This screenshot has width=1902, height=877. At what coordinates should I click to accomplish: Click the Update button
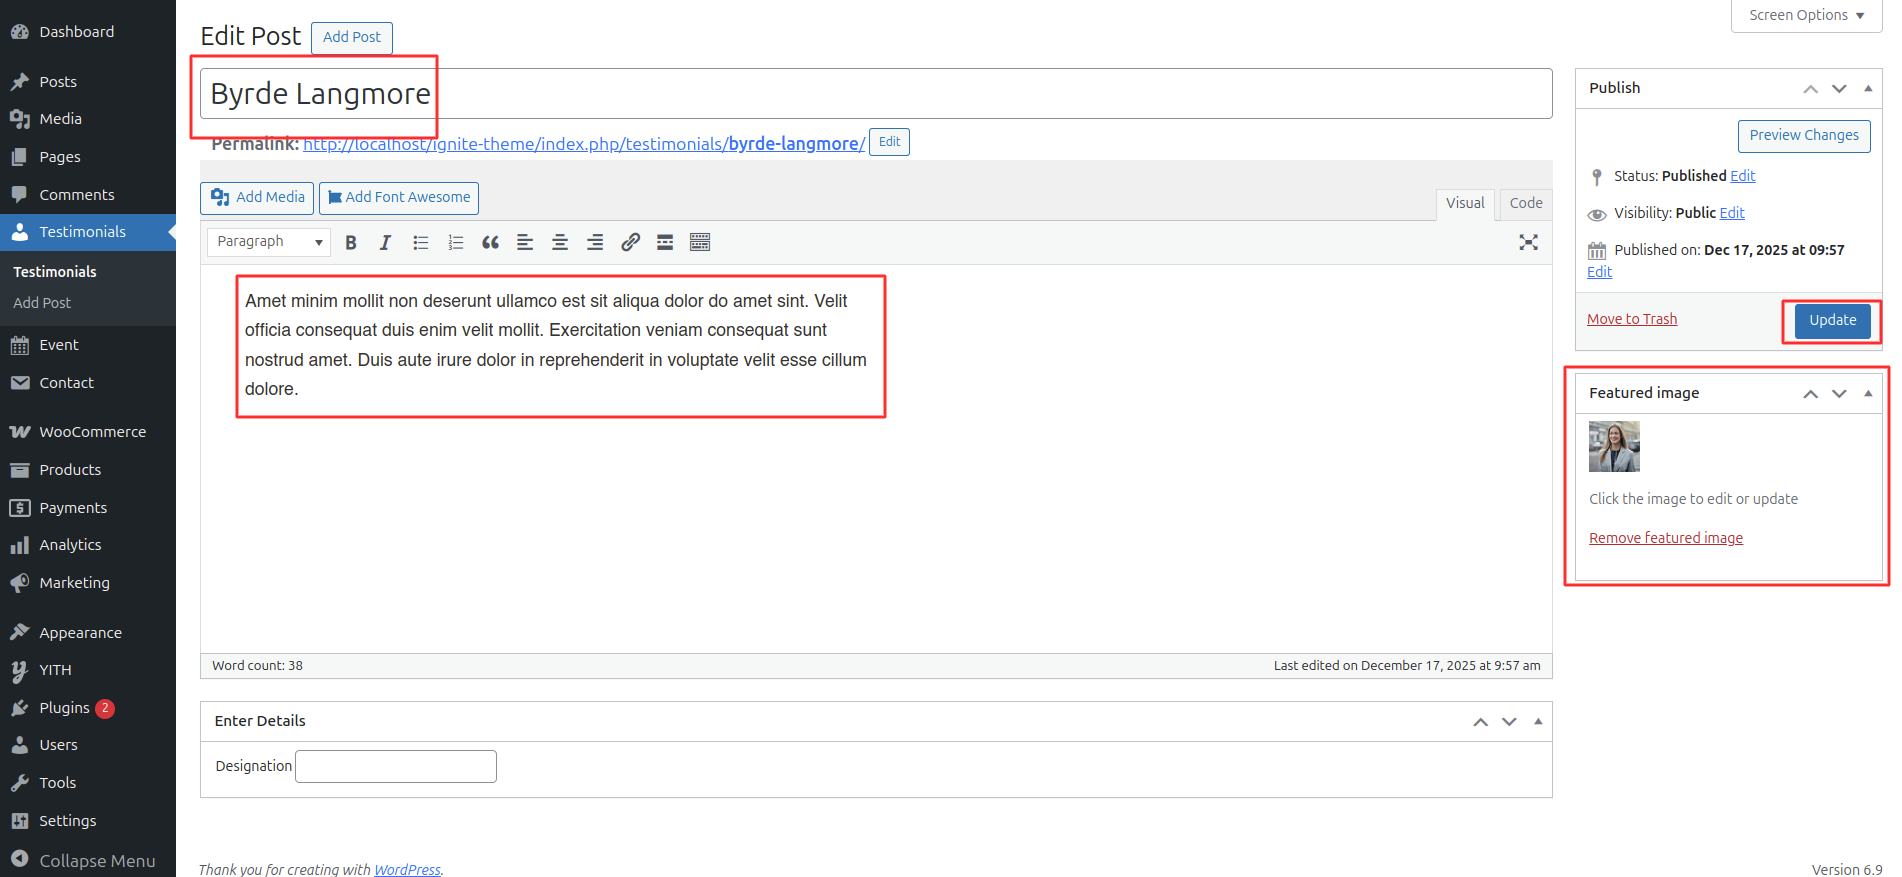tap(1832, 321)
